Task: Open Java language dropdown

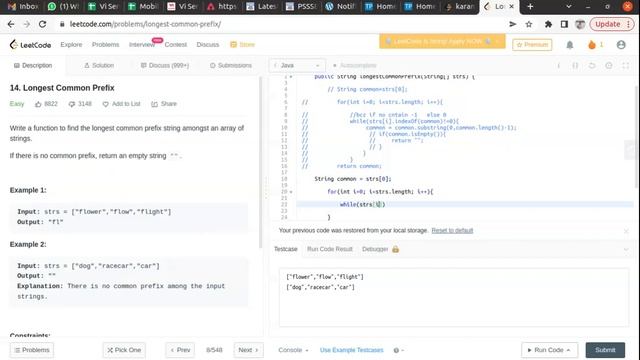Action: point(297,65)
